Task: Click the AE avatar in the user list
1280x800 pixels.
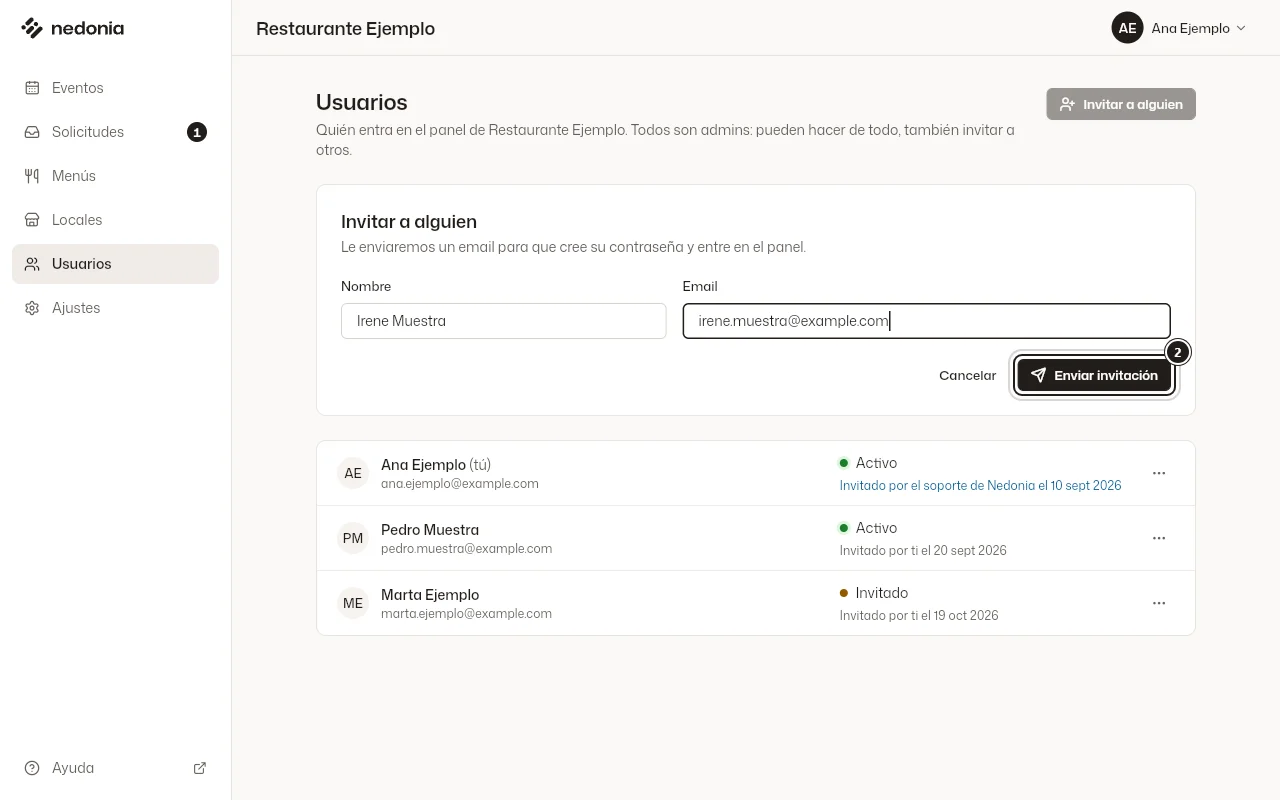Action: (353, 473)
